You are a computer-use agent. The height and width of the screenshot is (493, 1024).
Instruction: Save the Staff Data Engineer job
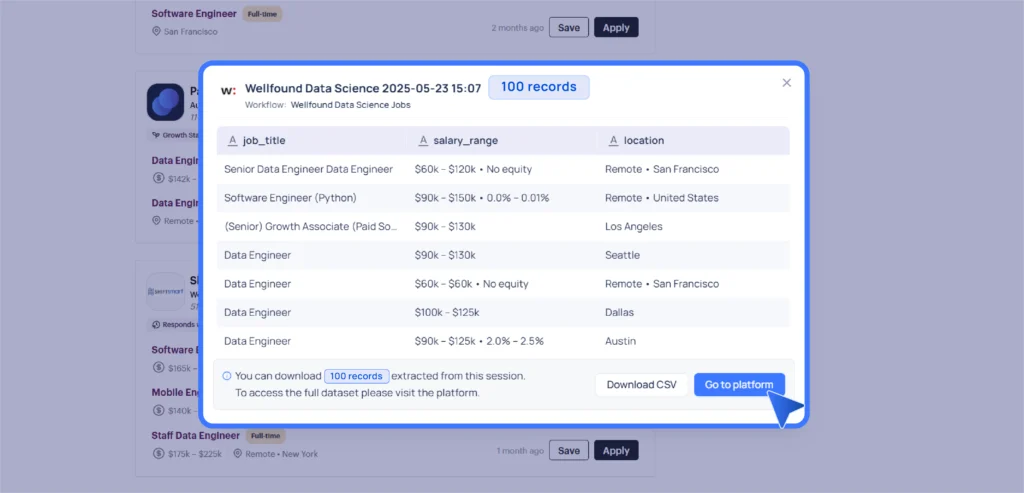tap(569, 451)
